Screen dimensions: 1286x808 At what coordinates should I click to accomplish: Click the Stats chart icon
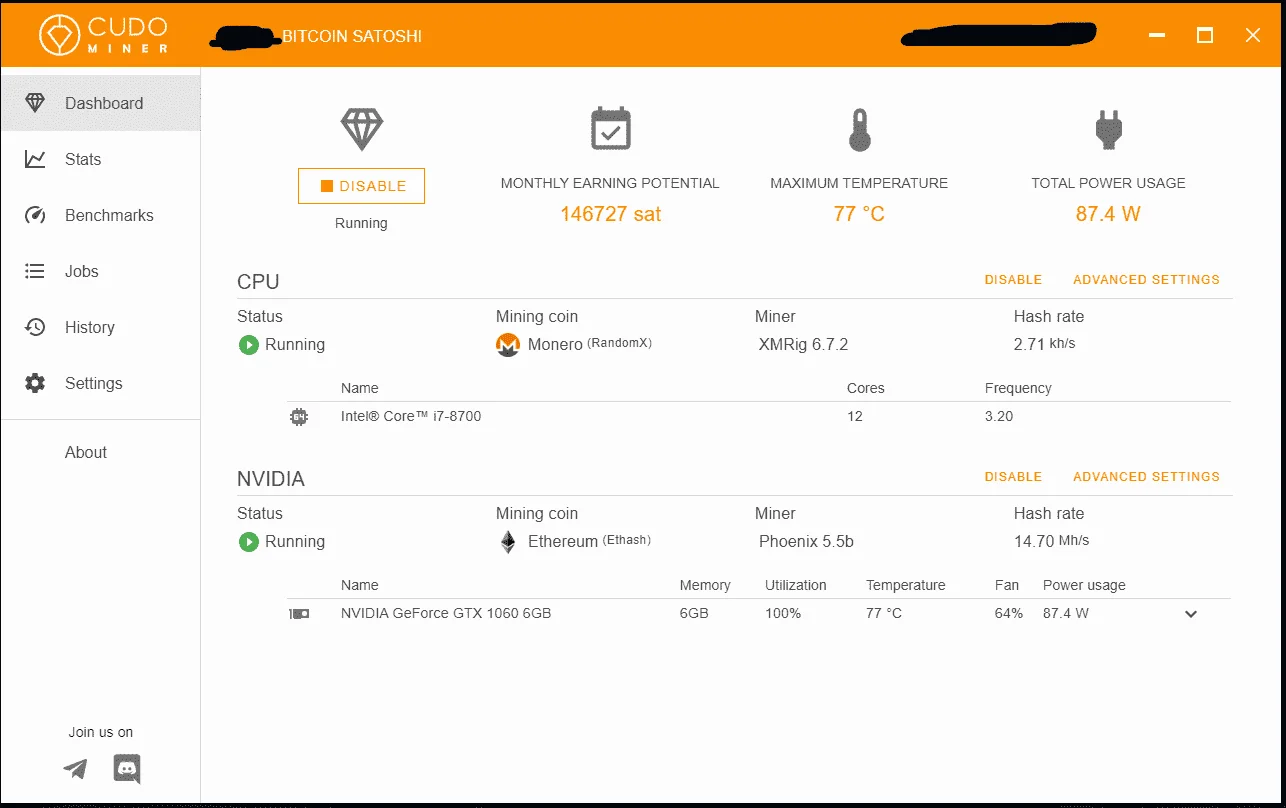pyautogui.click(x=35, y=159)
